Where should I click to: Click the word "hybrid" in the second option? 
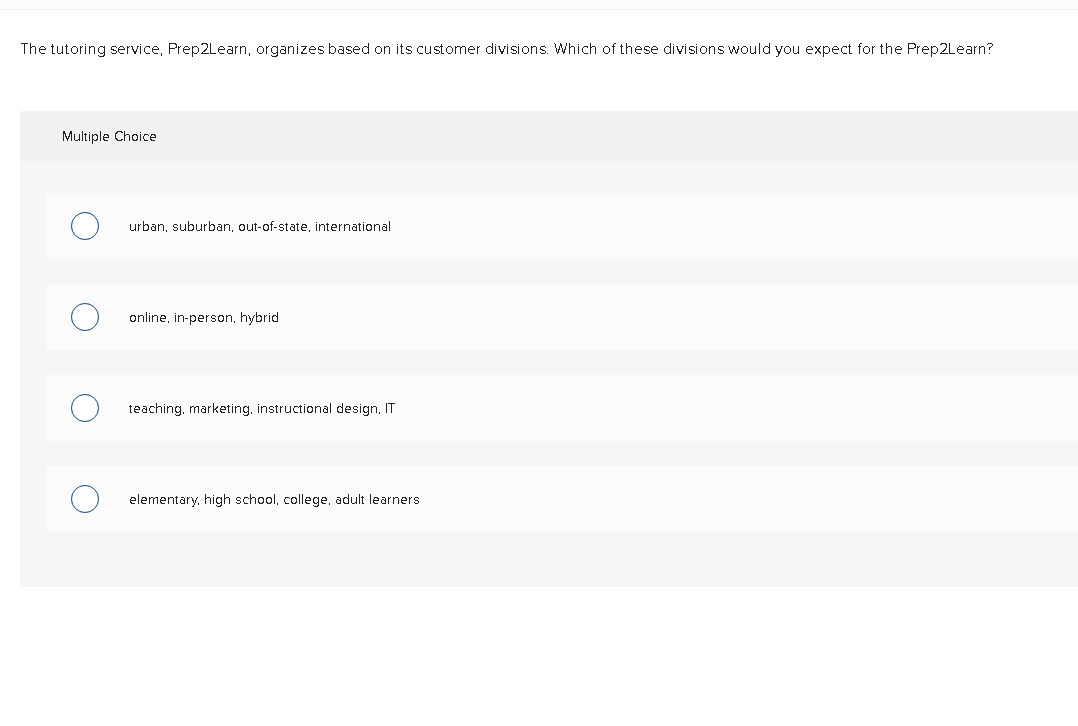pyautogui.click(x=259, y=318)
